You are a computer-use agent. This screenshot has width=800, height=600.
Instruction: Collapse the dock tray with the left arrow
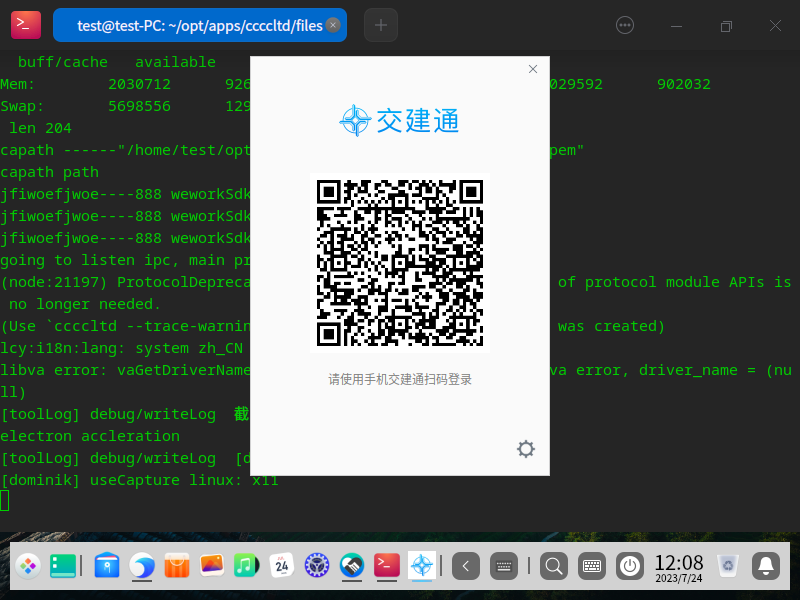(x=465, y=566)
